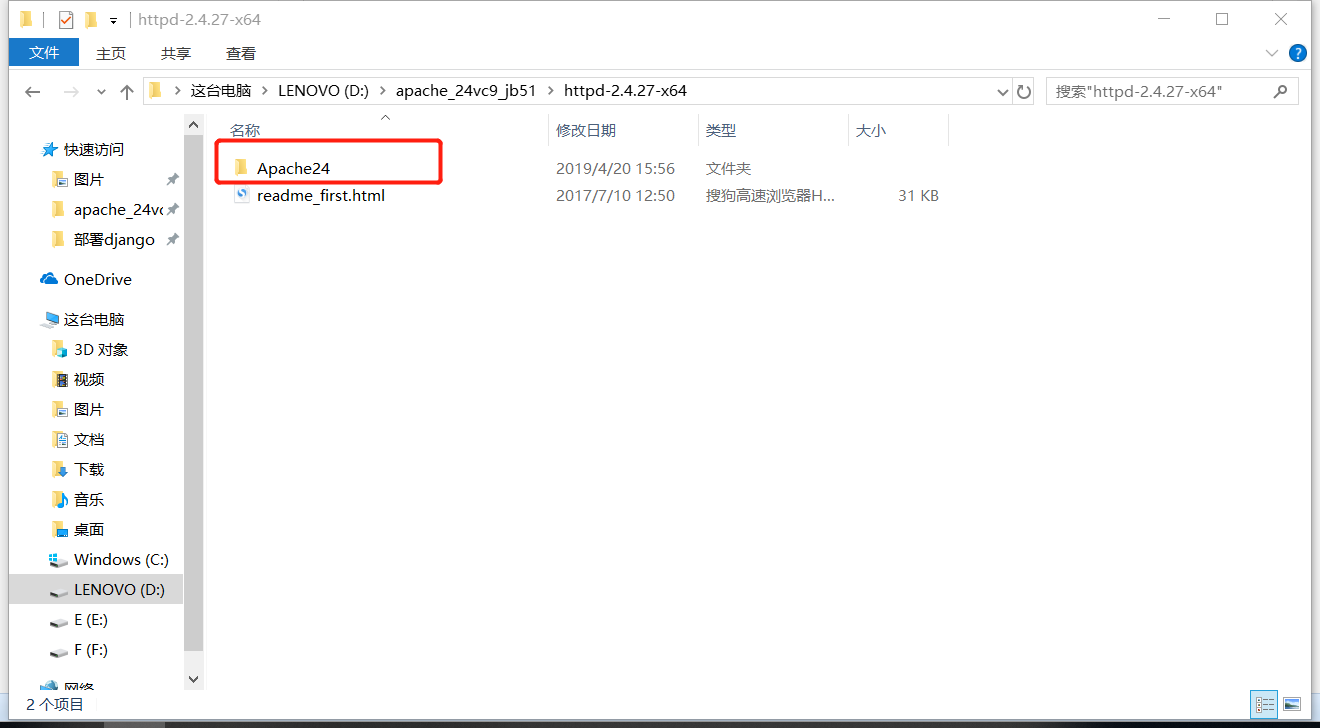This screenshot has width=1320, height=728.
Task: Switch to the 共享 ribbon tab
Action: pyautogui.click(x=174, y=53)
